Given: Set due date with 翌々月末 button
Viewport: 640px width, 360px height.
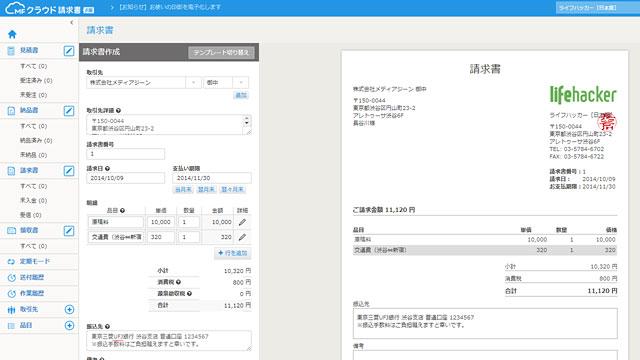Looking at the screenshot, I should click(232, 189).
